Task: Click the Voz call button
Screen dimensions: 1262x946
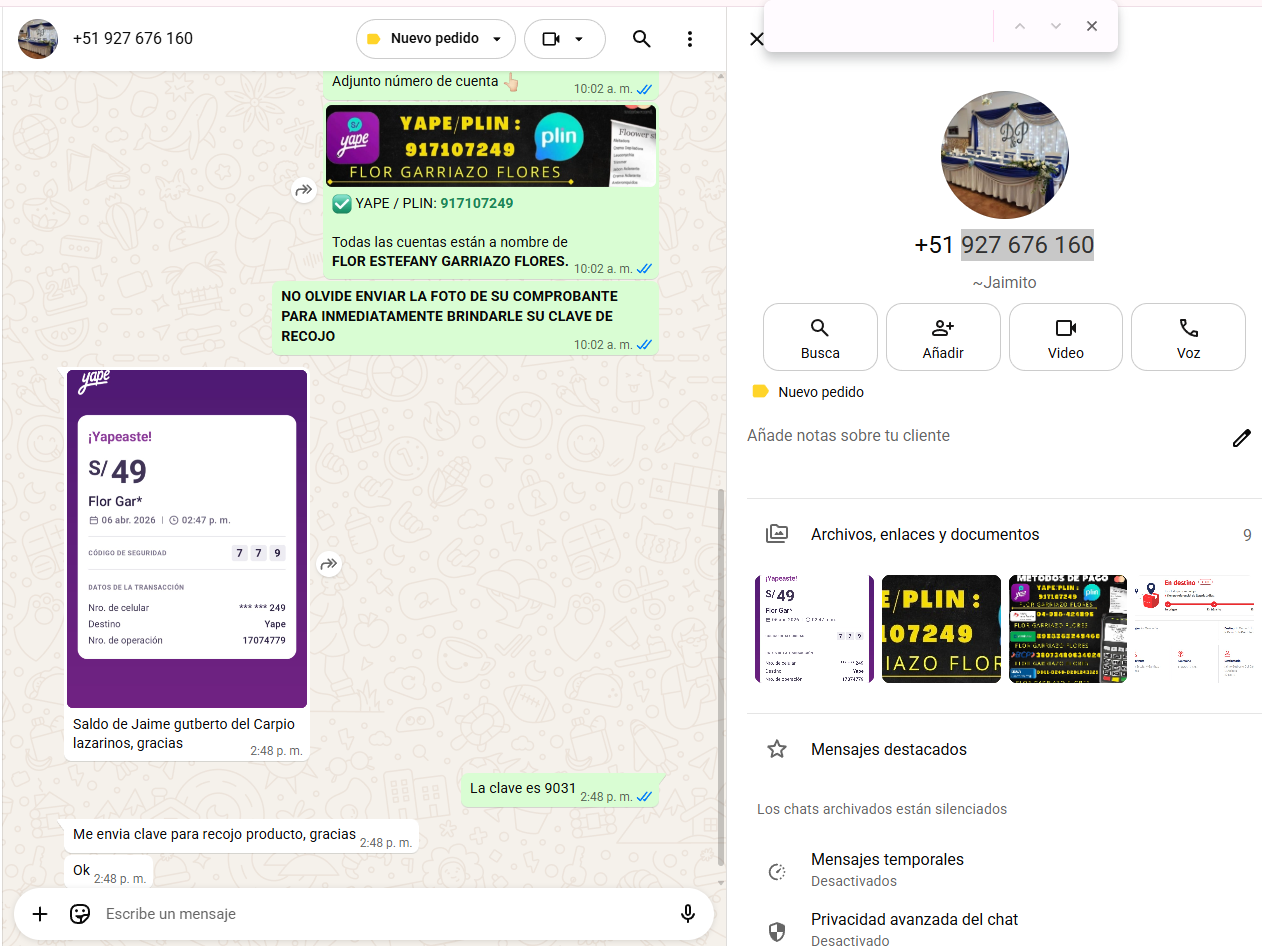Action: (x=1188, y=338)
